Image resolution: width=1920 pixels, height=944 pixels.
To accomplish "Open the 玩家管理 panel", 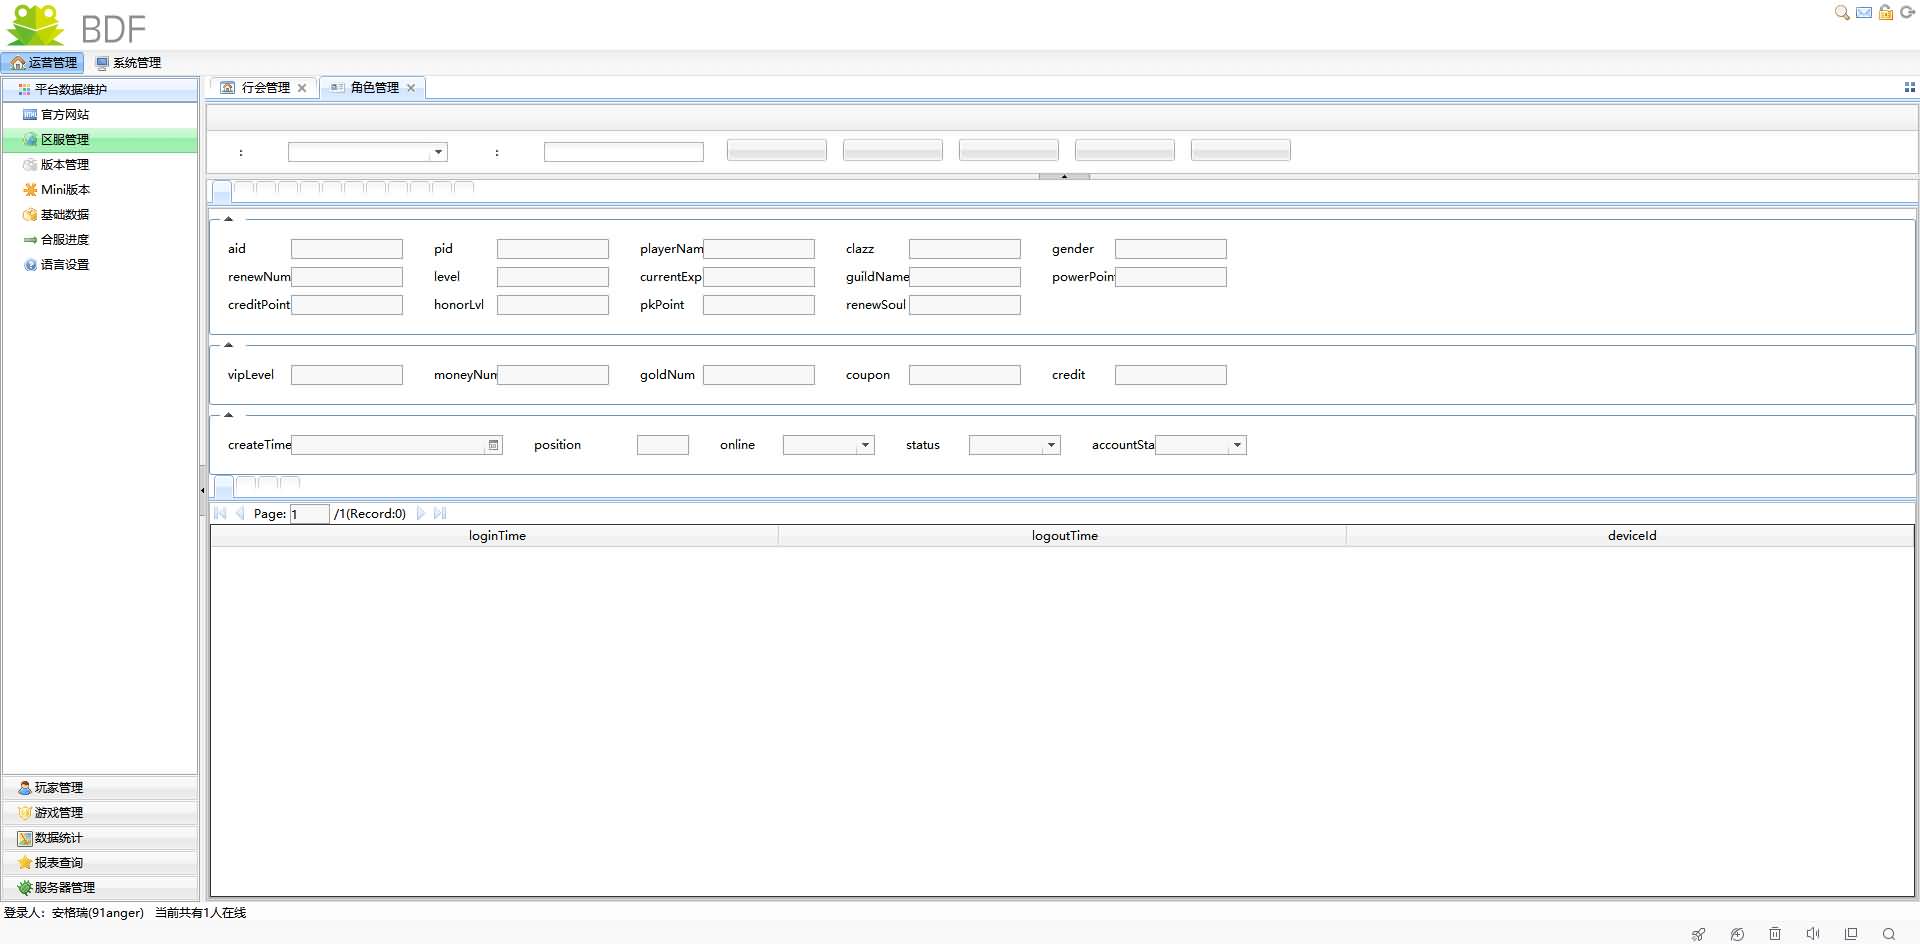I will point(58,788).
